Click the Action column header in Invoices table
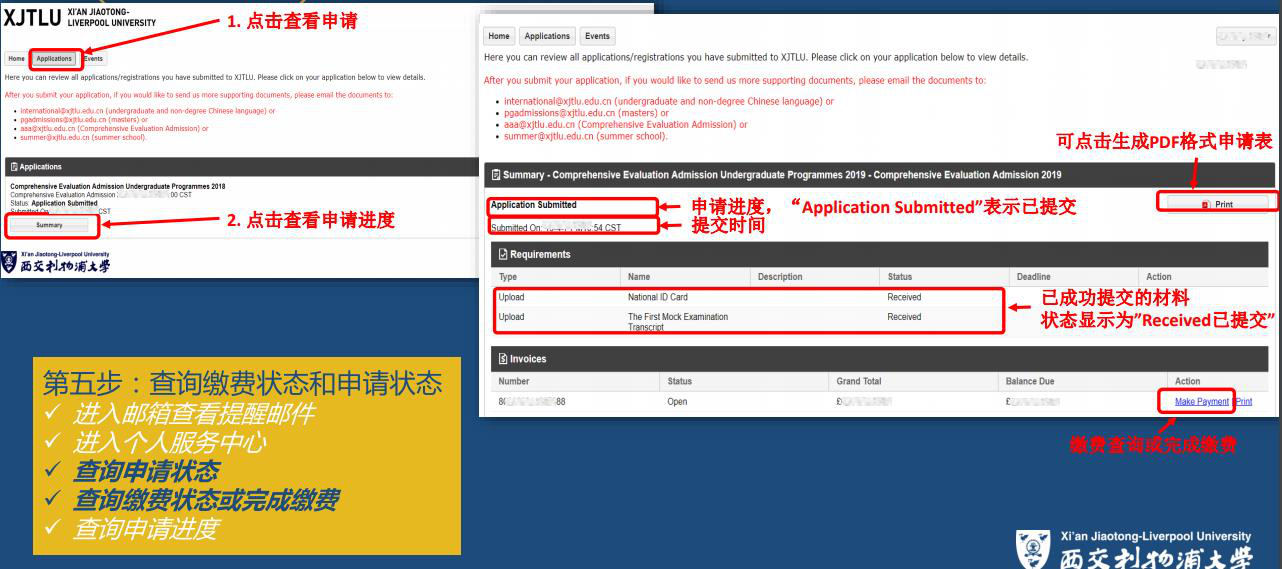The width and height of the screenshot is (1282, 569). pyautogui.click(x=1187, y=382)
